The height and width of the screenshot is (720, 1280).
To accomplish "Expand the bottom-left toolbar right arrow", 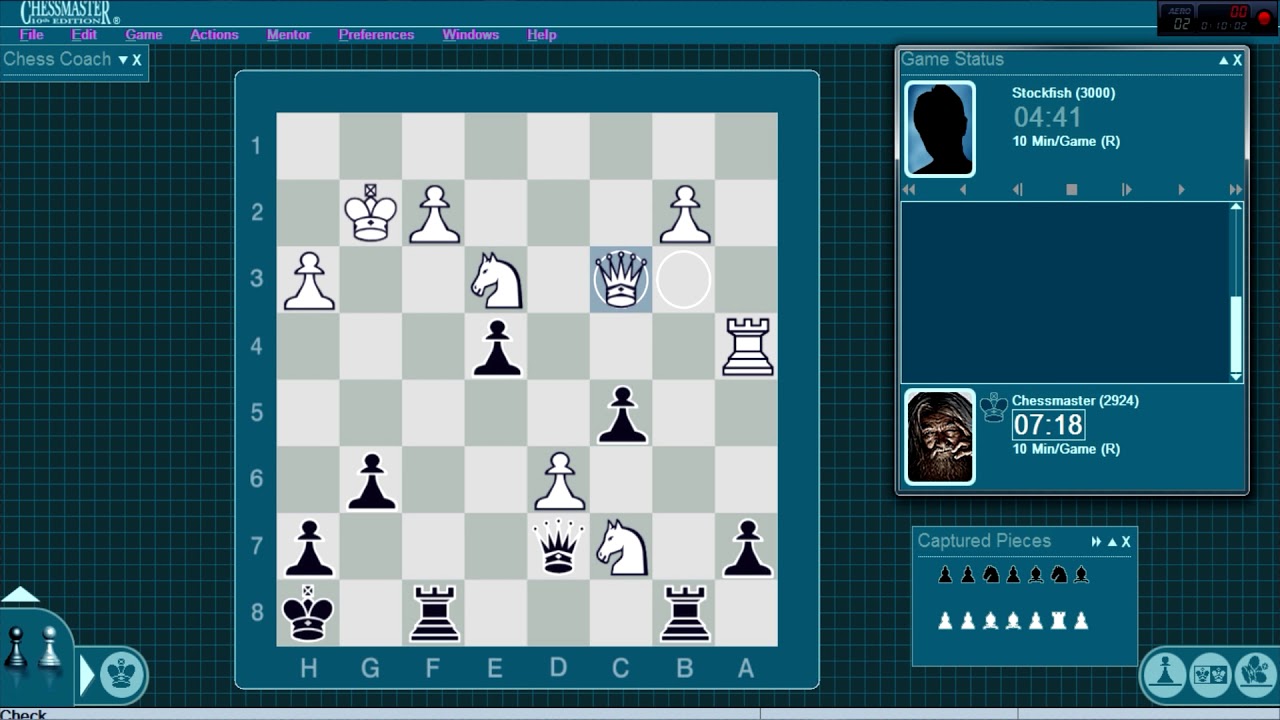I will (x=87, y=675).
